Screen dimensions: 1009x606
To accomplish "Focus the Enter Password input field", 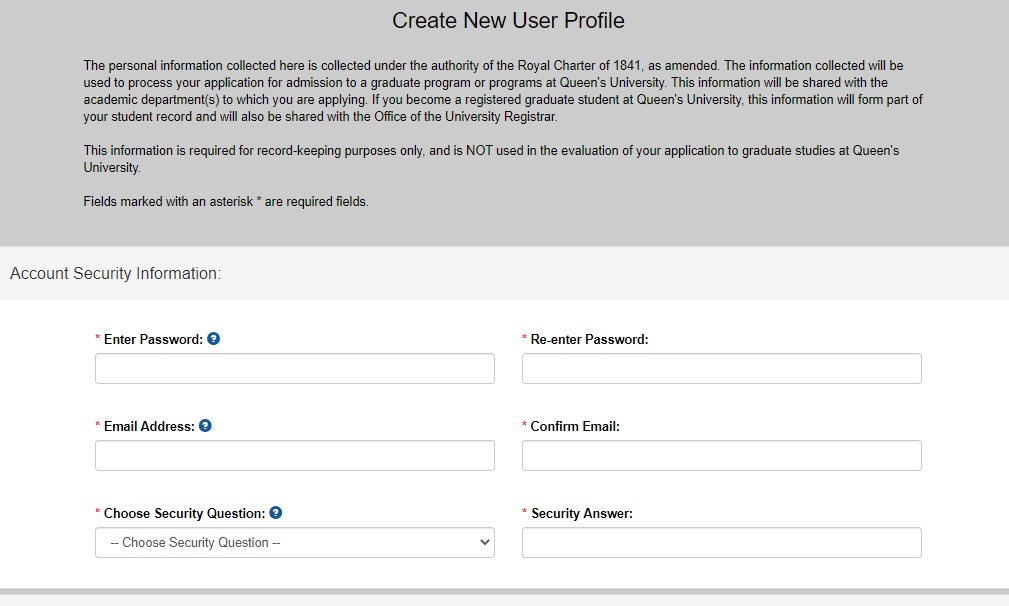I will [295, 368].
